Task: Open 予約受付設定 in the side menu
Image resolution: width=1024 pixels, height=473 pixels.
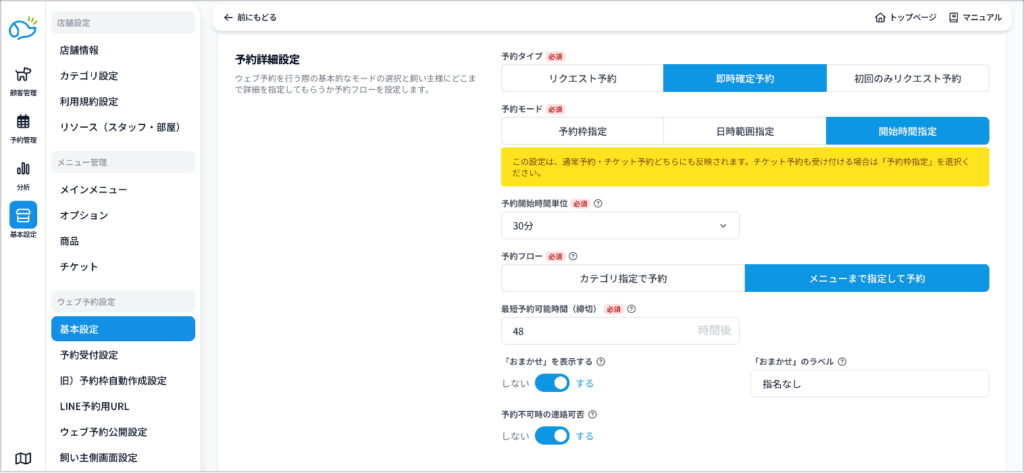Action: pos(89,354)
